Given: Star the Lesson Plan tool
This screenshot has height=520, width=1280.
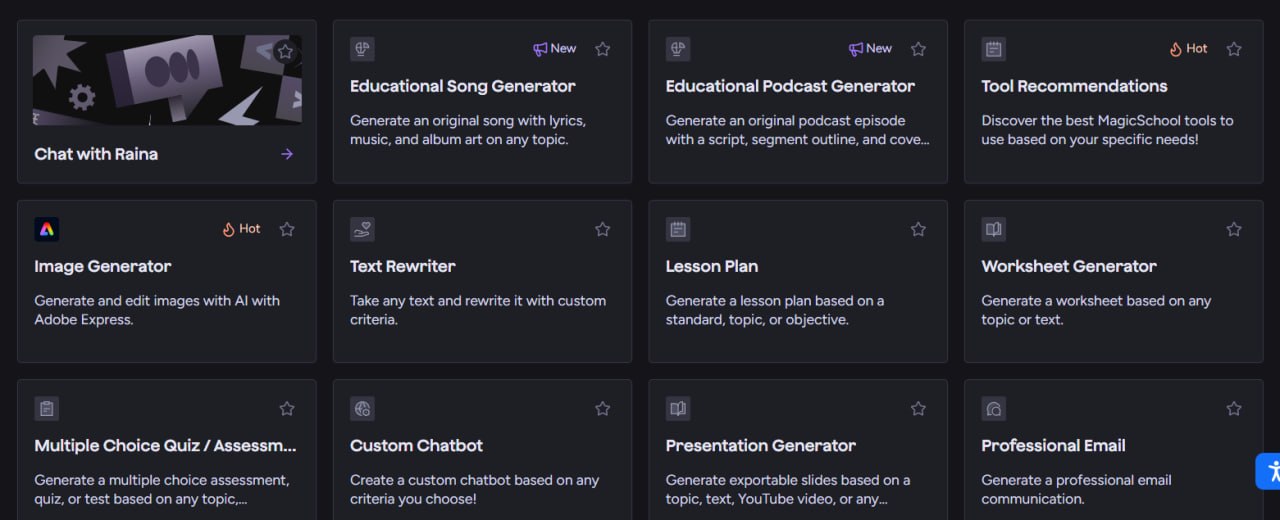Looking at the screenshot, I should (x=918, y=229).
